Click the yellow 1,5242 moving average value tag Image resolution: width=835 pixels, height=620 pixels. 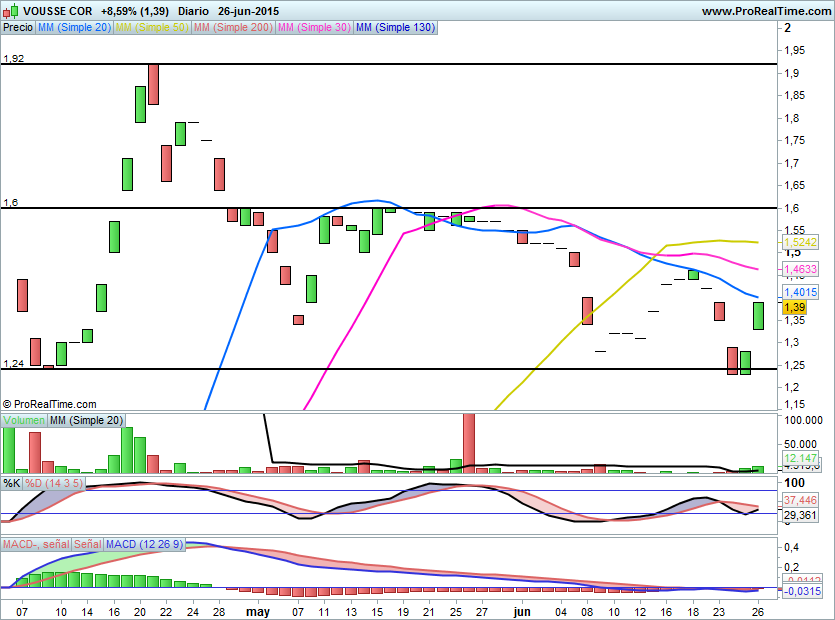[800, 242]
